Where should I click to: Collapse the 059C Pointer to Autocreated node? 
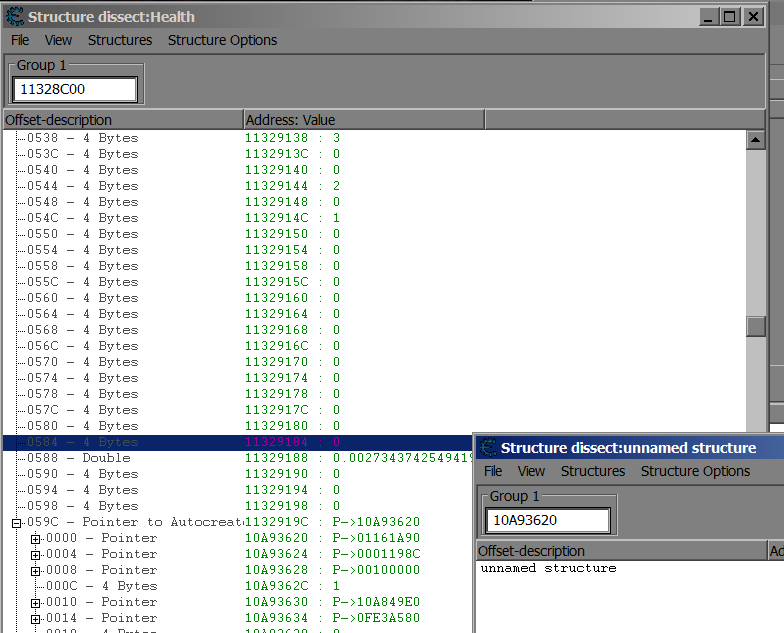point(17,522)
